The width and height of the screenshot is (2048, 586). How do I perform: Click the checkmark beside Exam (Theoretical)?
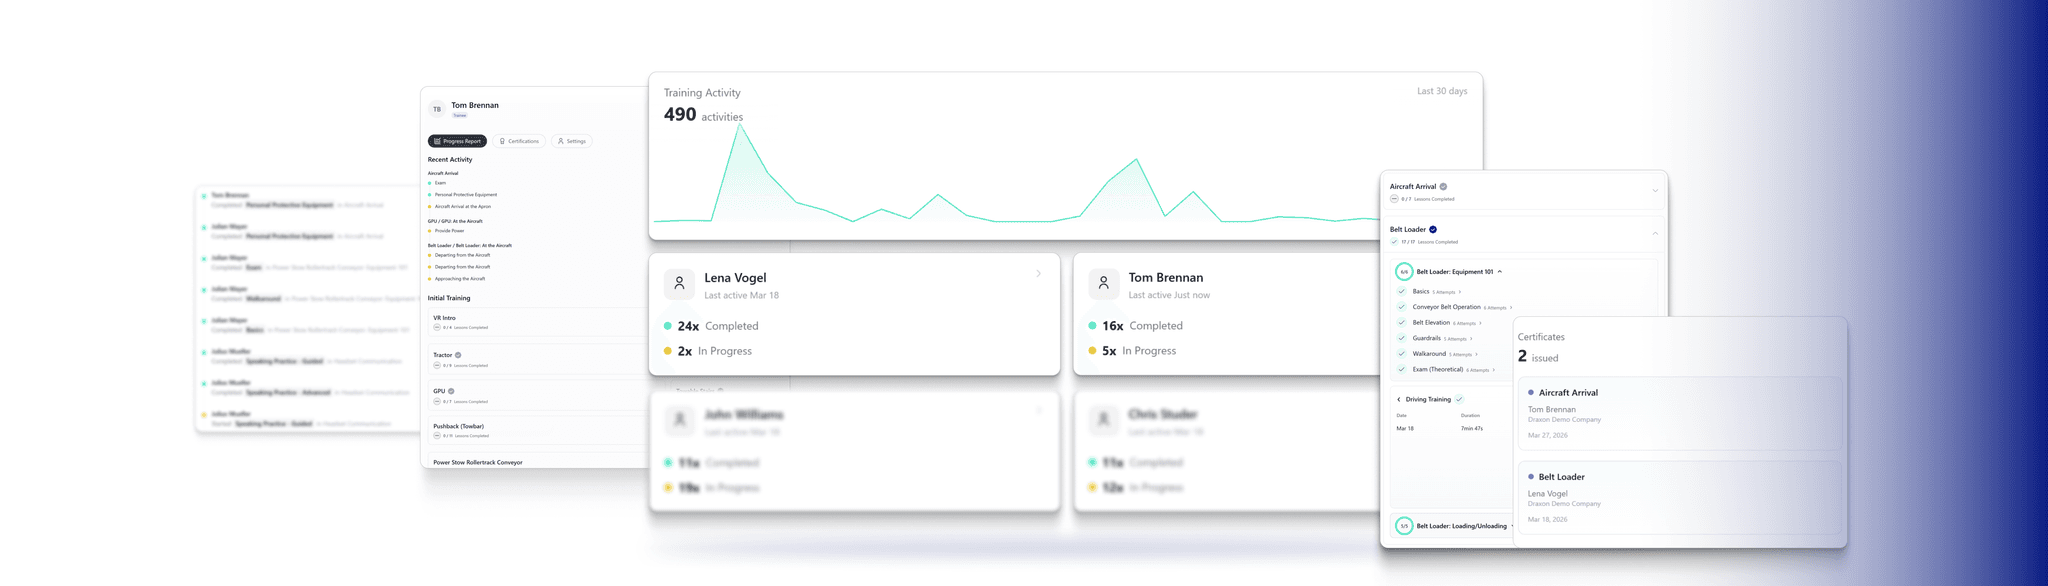coord(1402,370)
